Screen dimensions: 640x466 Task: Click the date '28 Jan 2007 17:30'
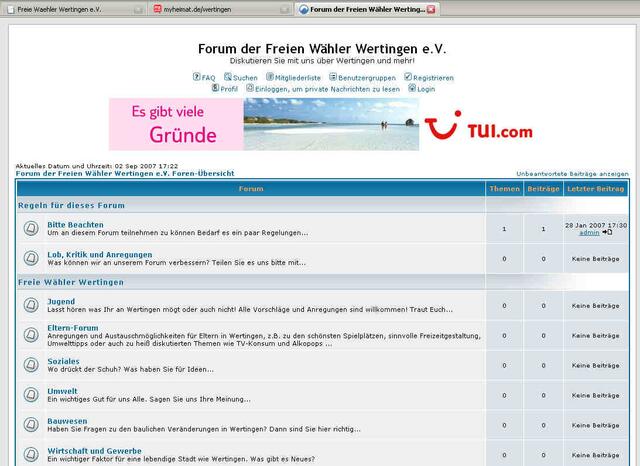click(596, 225)
